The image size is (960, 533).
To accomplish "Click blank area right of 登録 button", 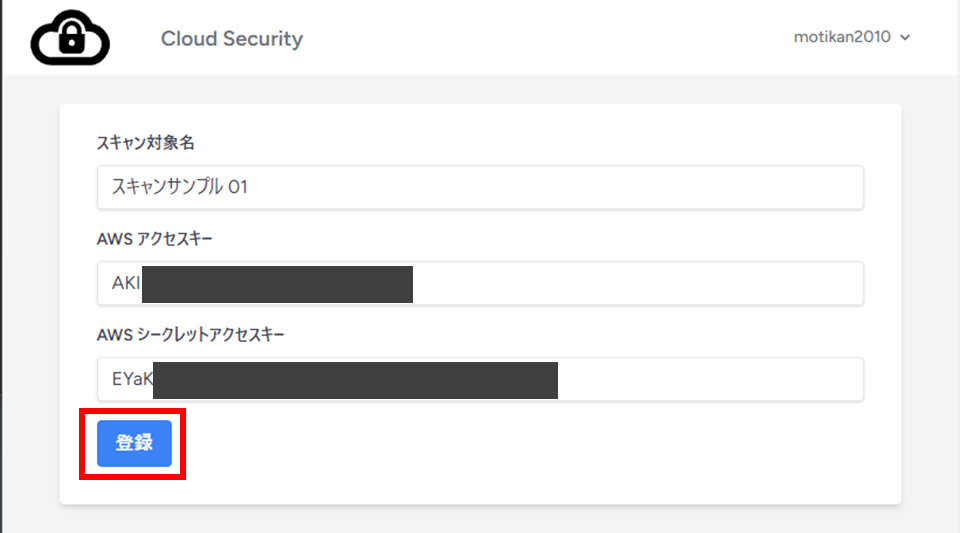I will click(500, 444).
